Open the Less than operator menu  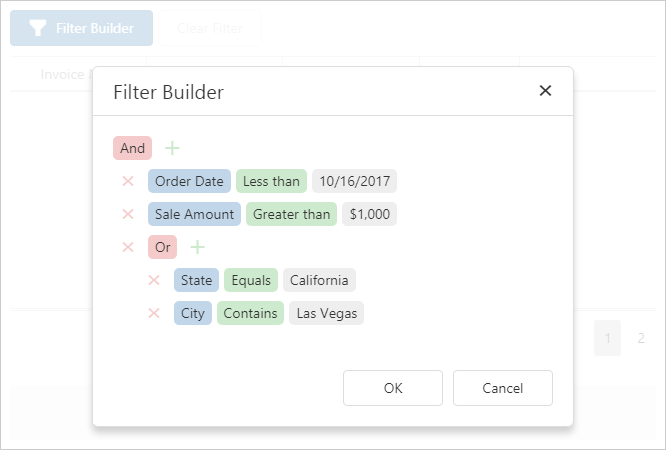[271, 181]
